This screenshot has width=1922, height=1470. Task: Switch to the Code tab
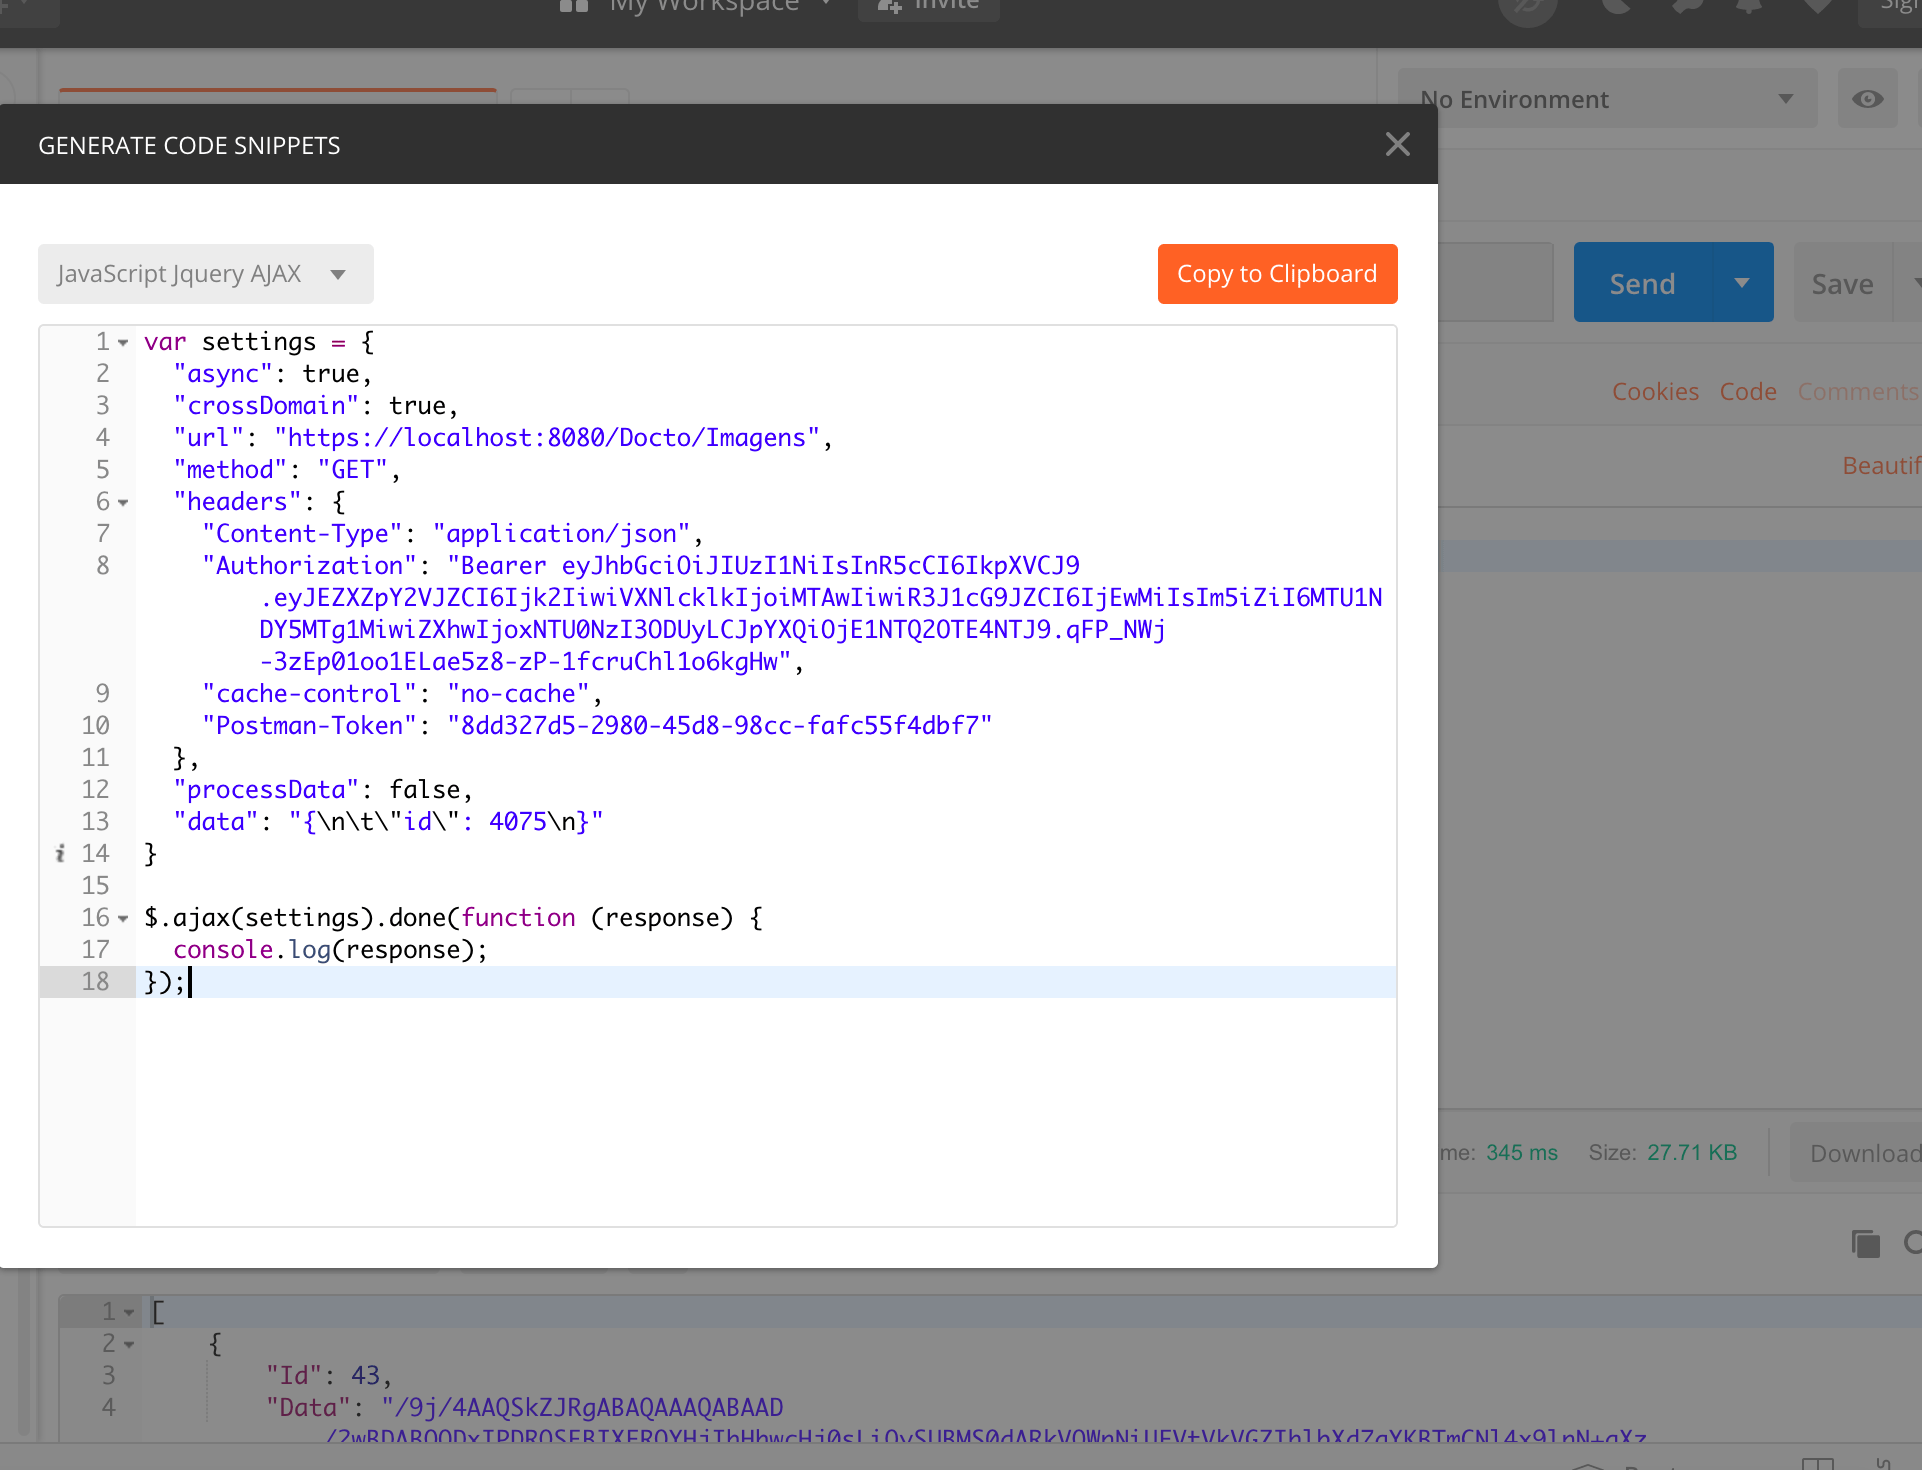pyautogui.click(x=1747, y=391)
